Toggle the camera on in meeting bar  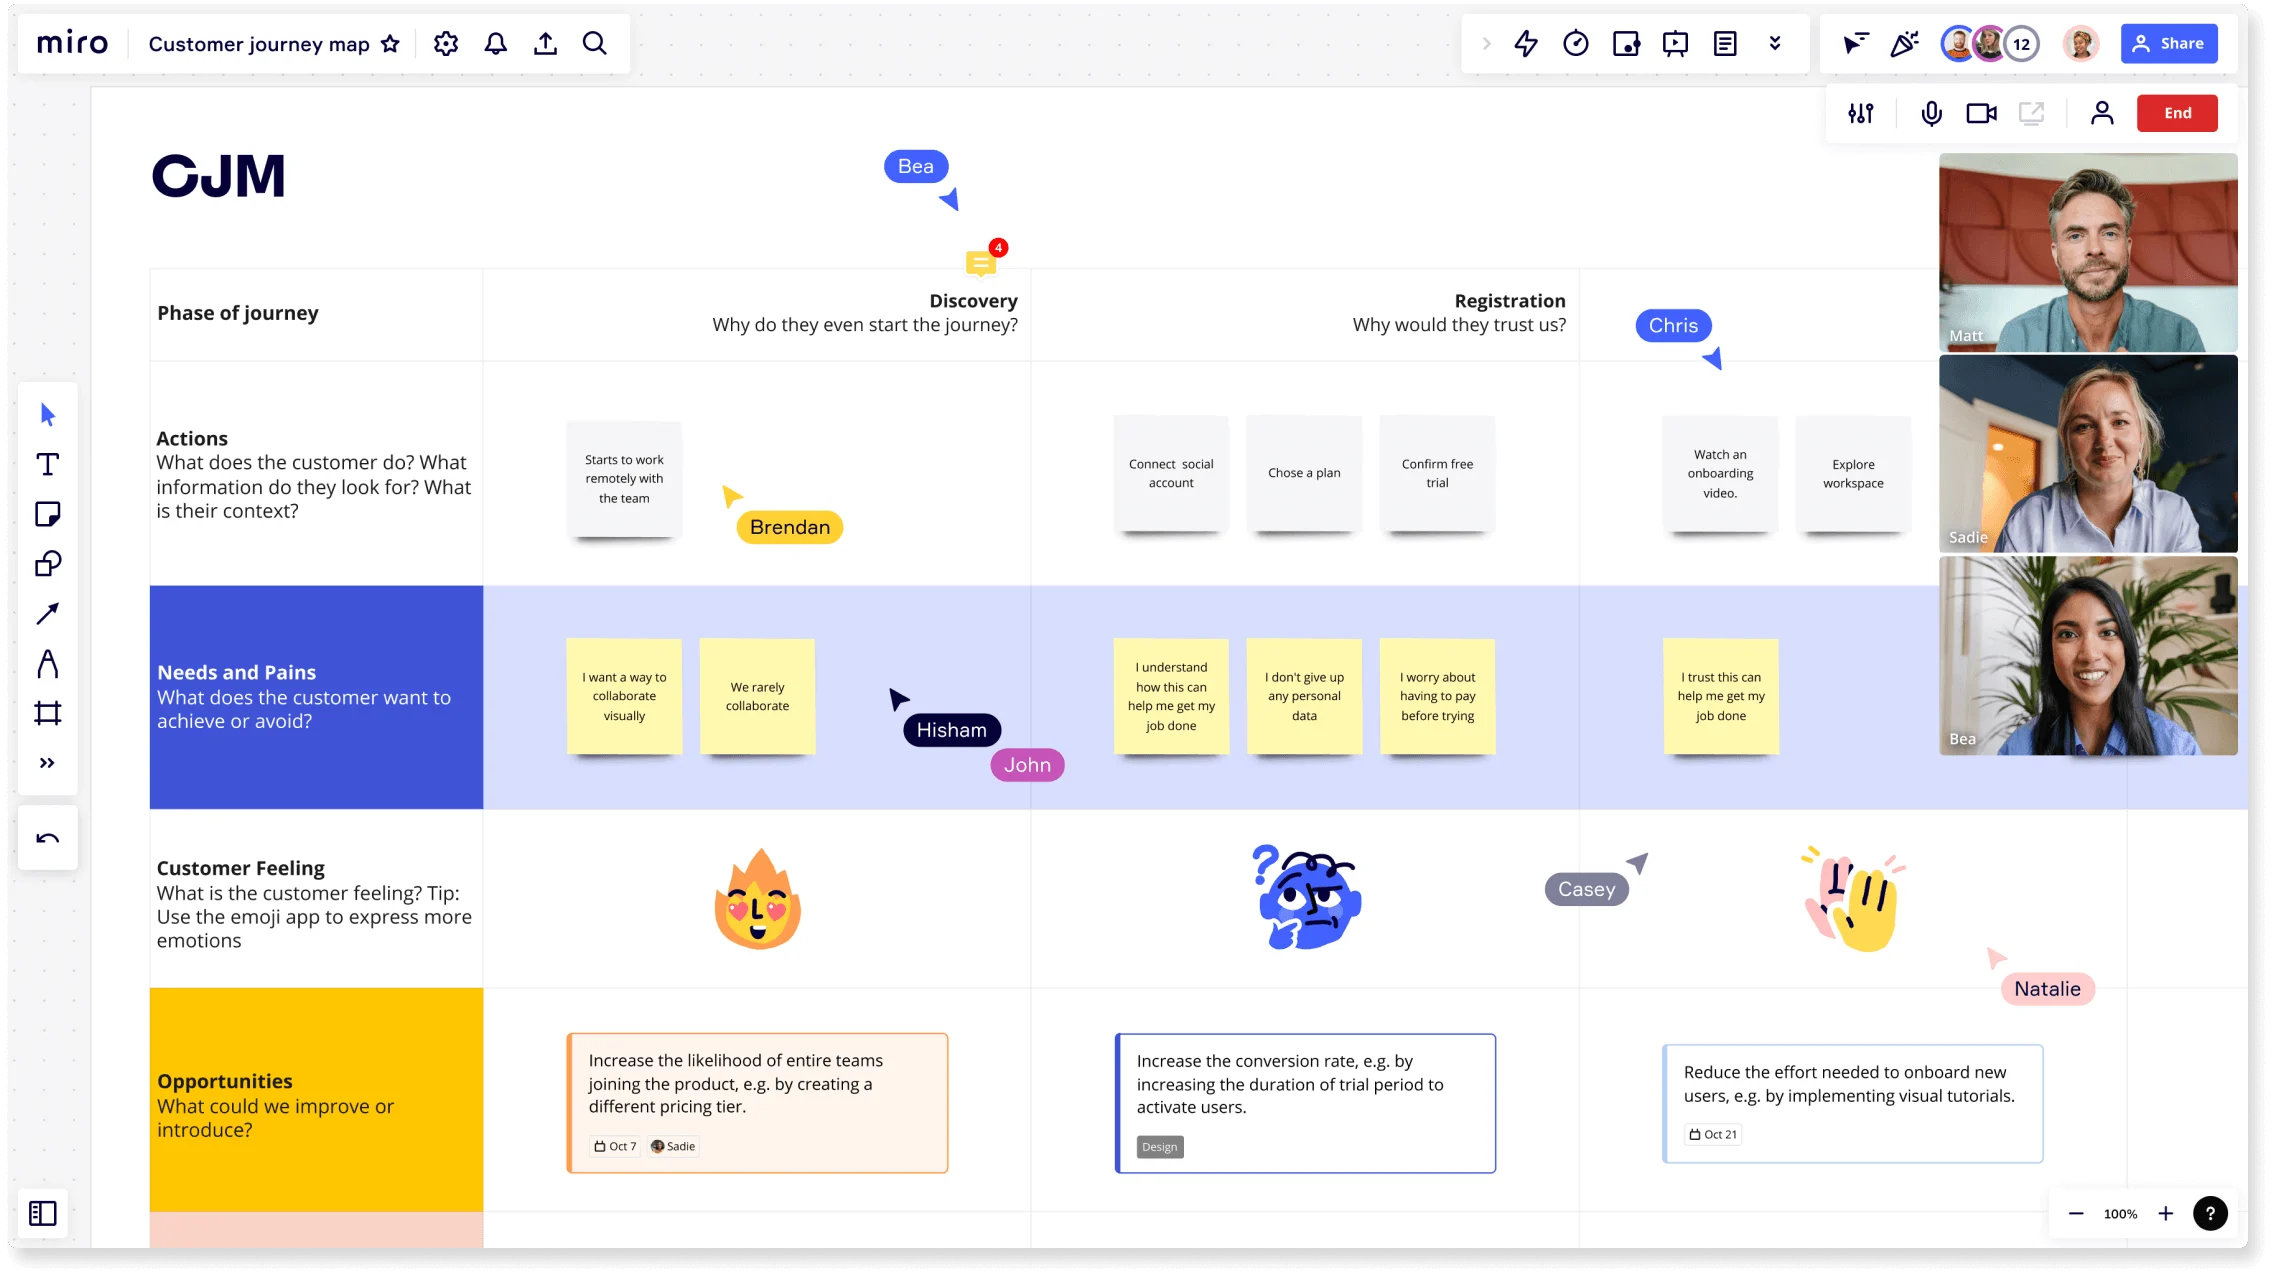[x=1980, y=112]
